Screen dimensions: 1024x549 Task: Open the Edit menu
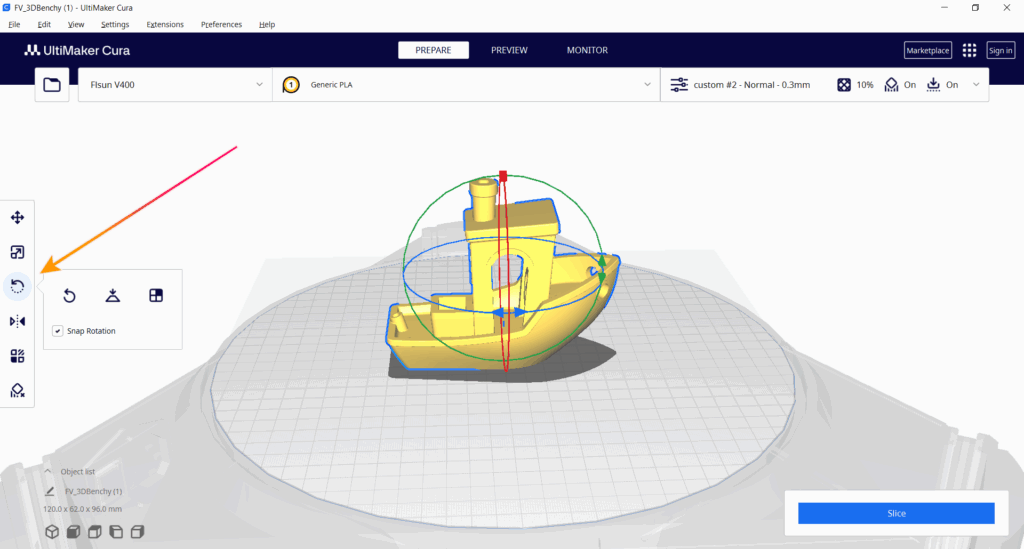click(x=44, y=24)
